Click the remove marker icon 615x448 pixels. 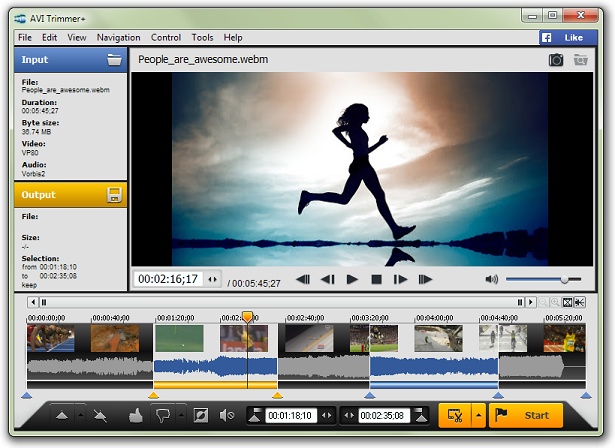[x=99, y=415]
